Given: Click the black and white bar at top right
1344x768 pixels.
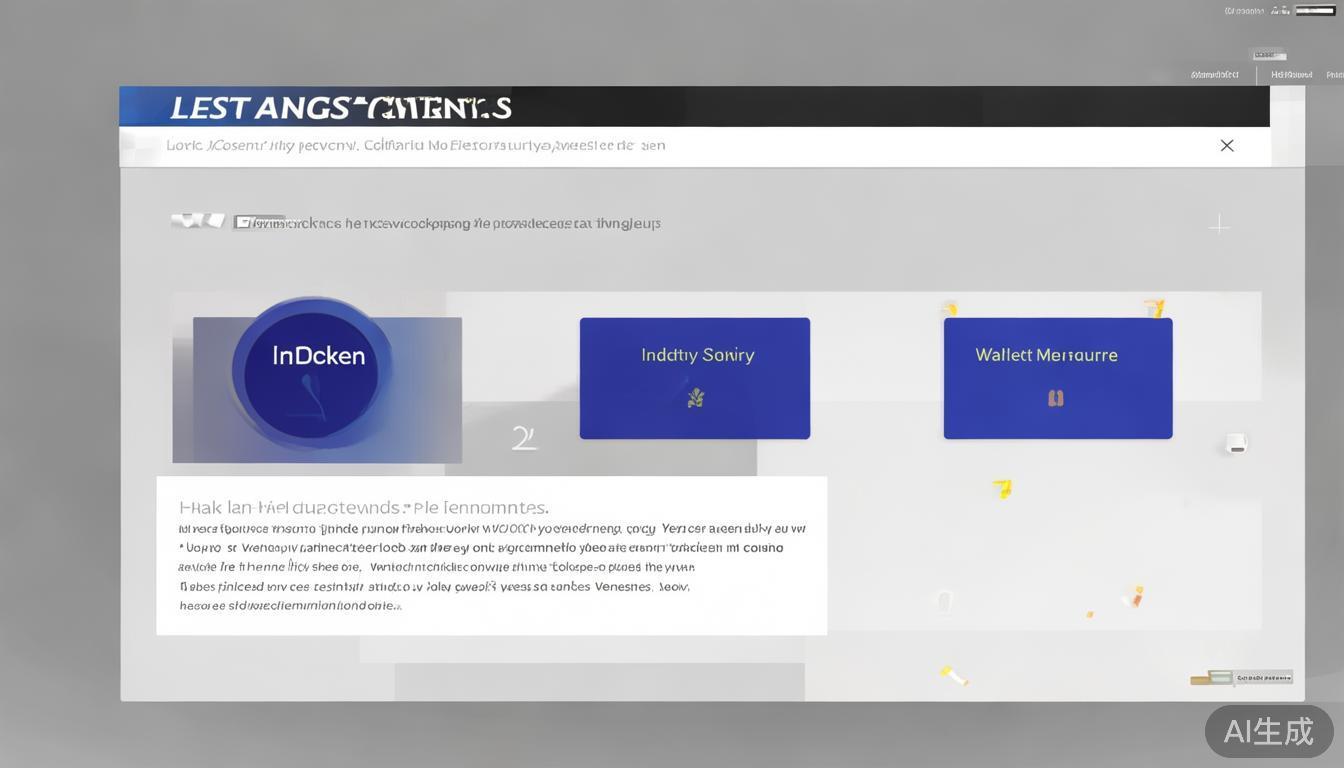Looking at the screenshot, I should pos(1315,11).
